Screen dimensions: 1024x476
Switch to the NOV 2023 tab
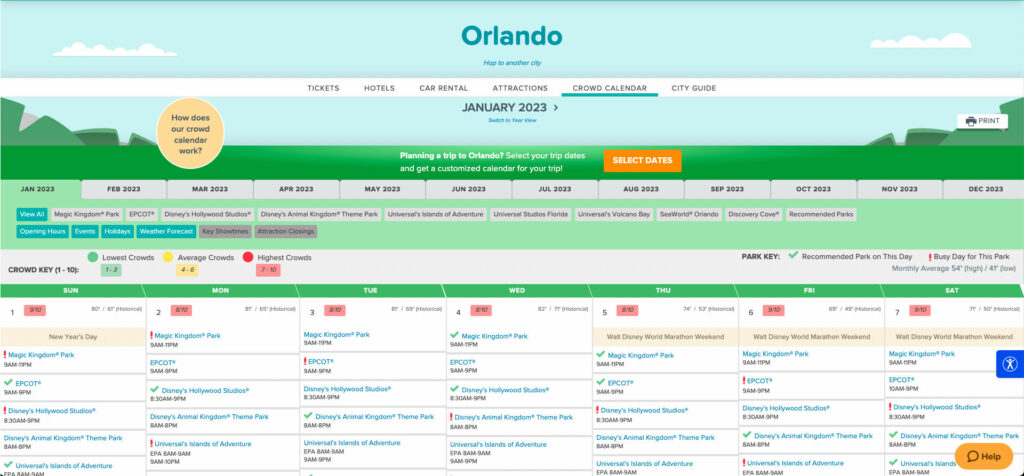click(x=900, y=189)
